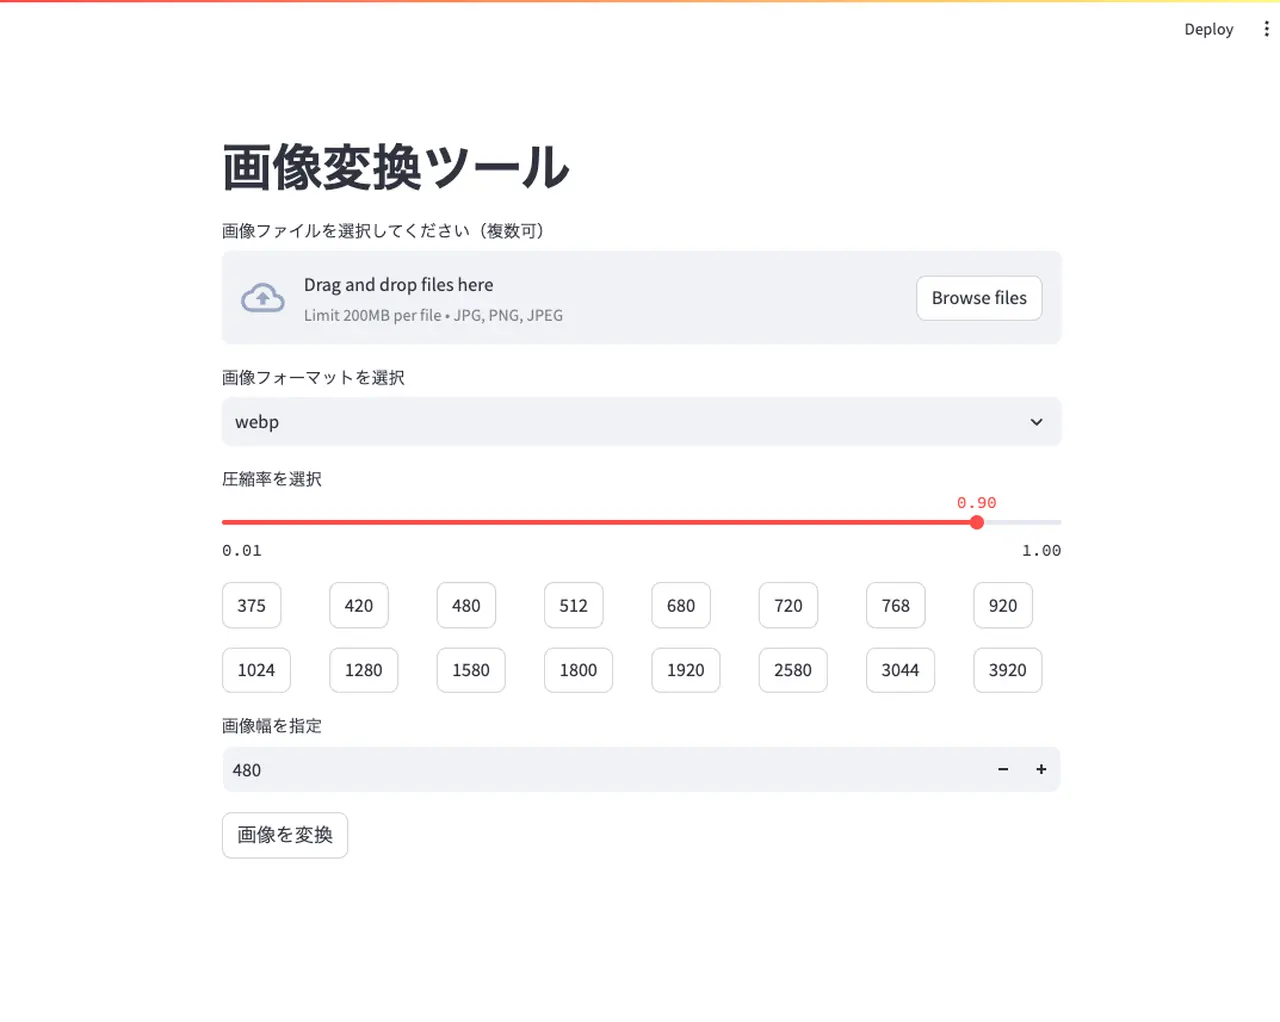Click the cloud upload icon

click(x=263, y=298)
